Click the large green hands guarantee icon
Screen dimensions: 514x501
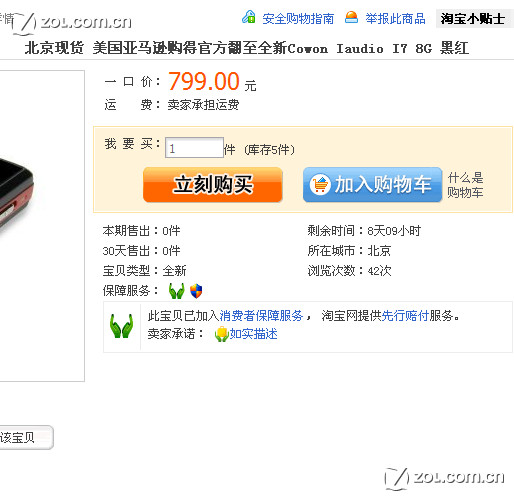point(122,326)
